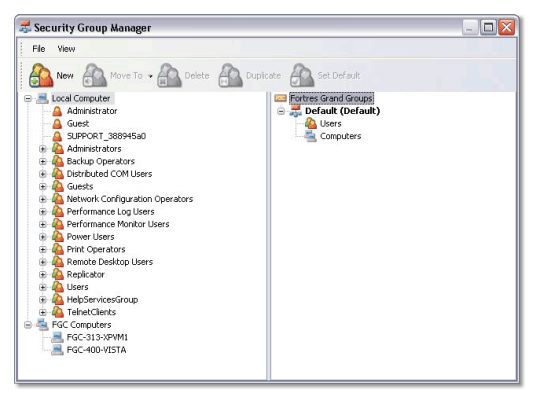Expand the Power Users group
The height and width of the screenshot is (404, 540).
pyautogui.click(x=43, y=237)
